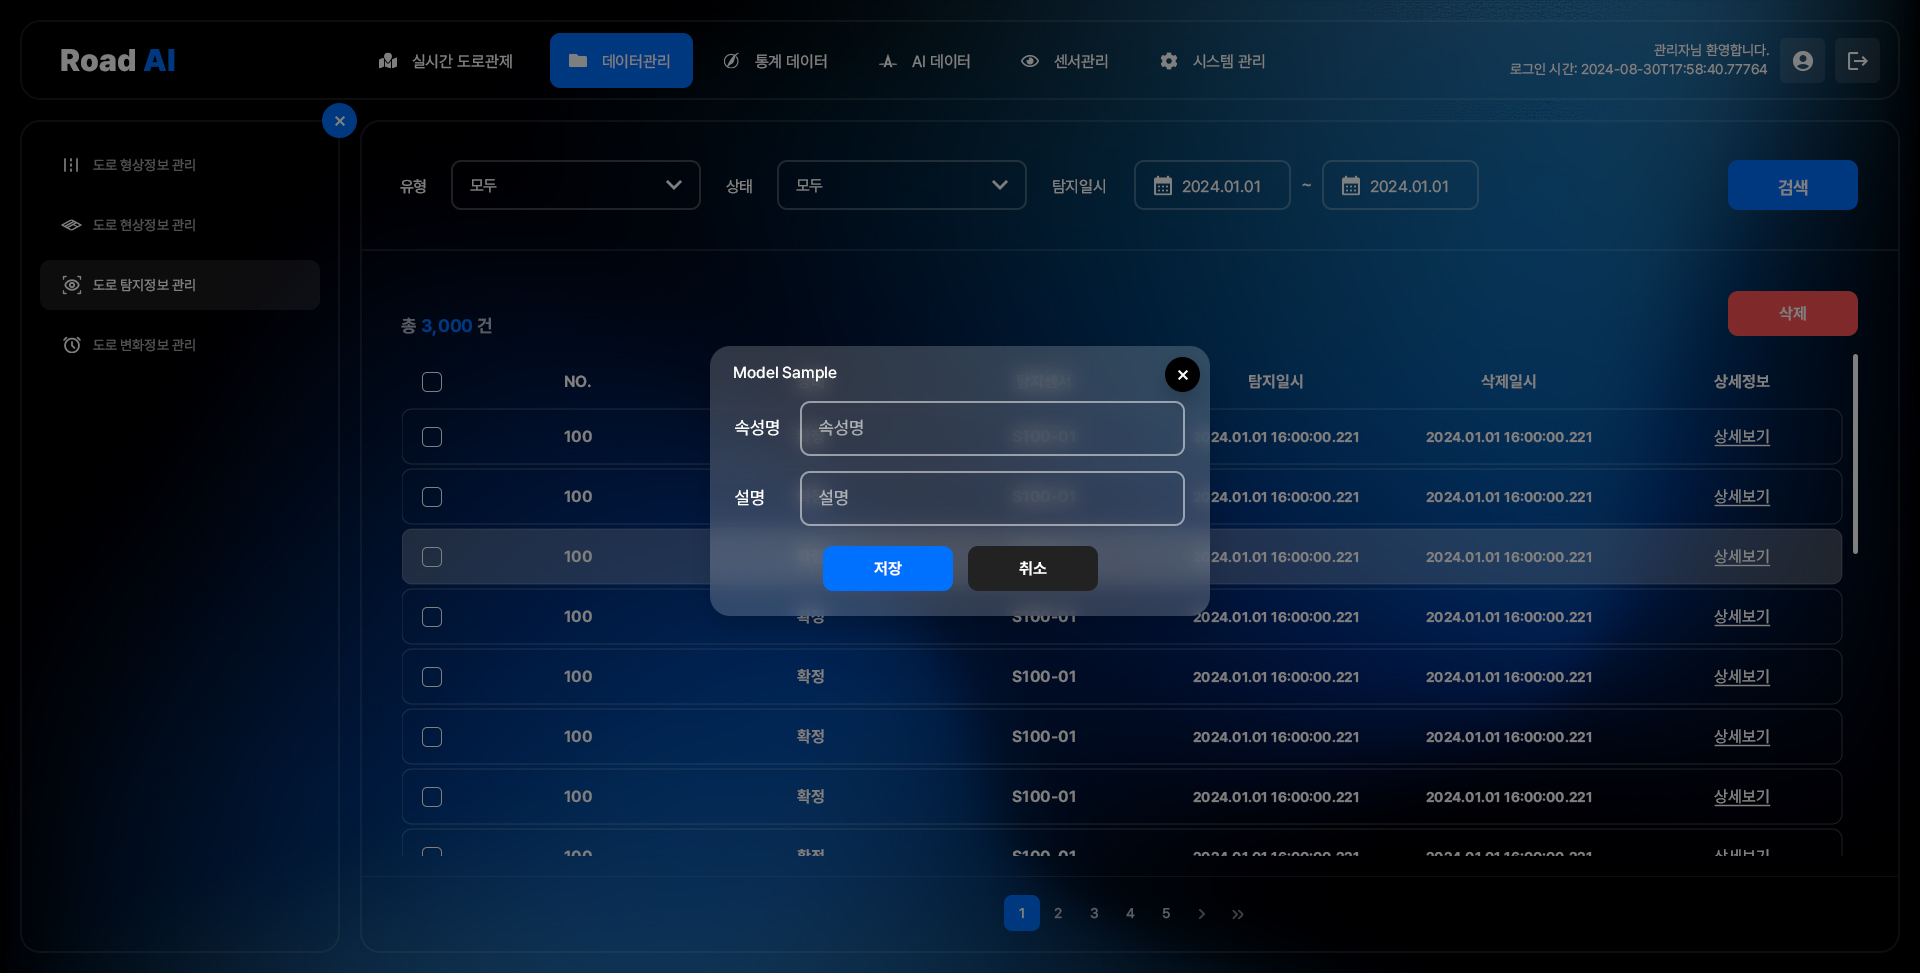Check the sixth row checkbox

432,737
